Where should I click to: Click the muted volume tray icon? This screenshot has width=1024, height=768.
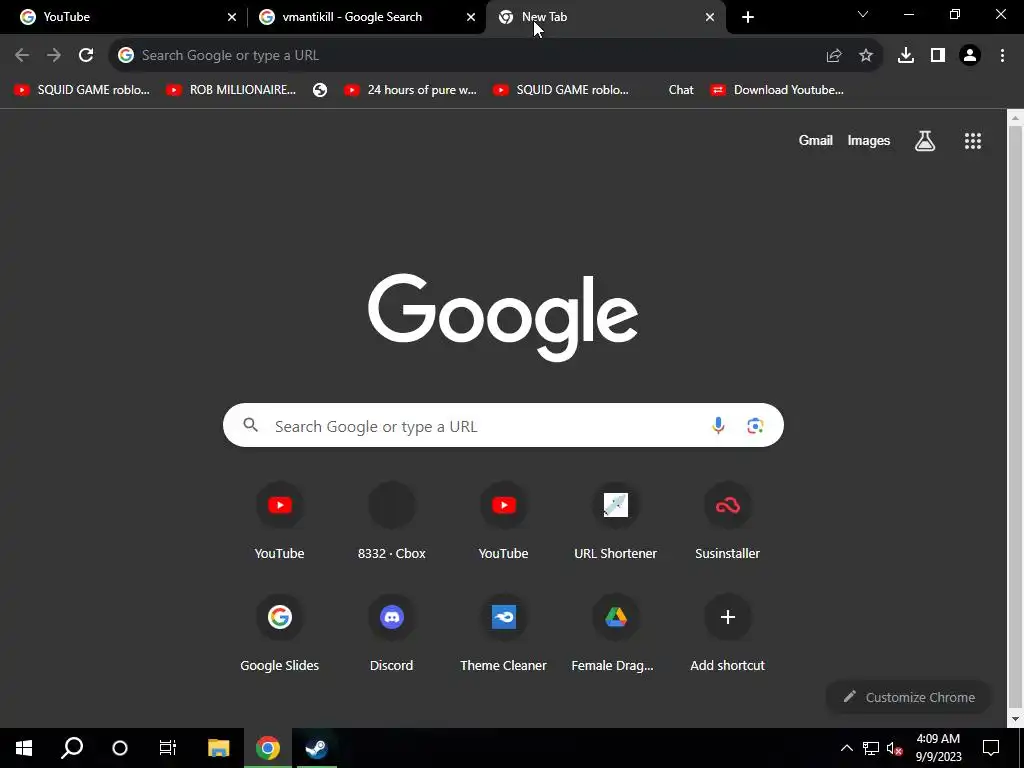pyautogui.click(x=894, y=748)
